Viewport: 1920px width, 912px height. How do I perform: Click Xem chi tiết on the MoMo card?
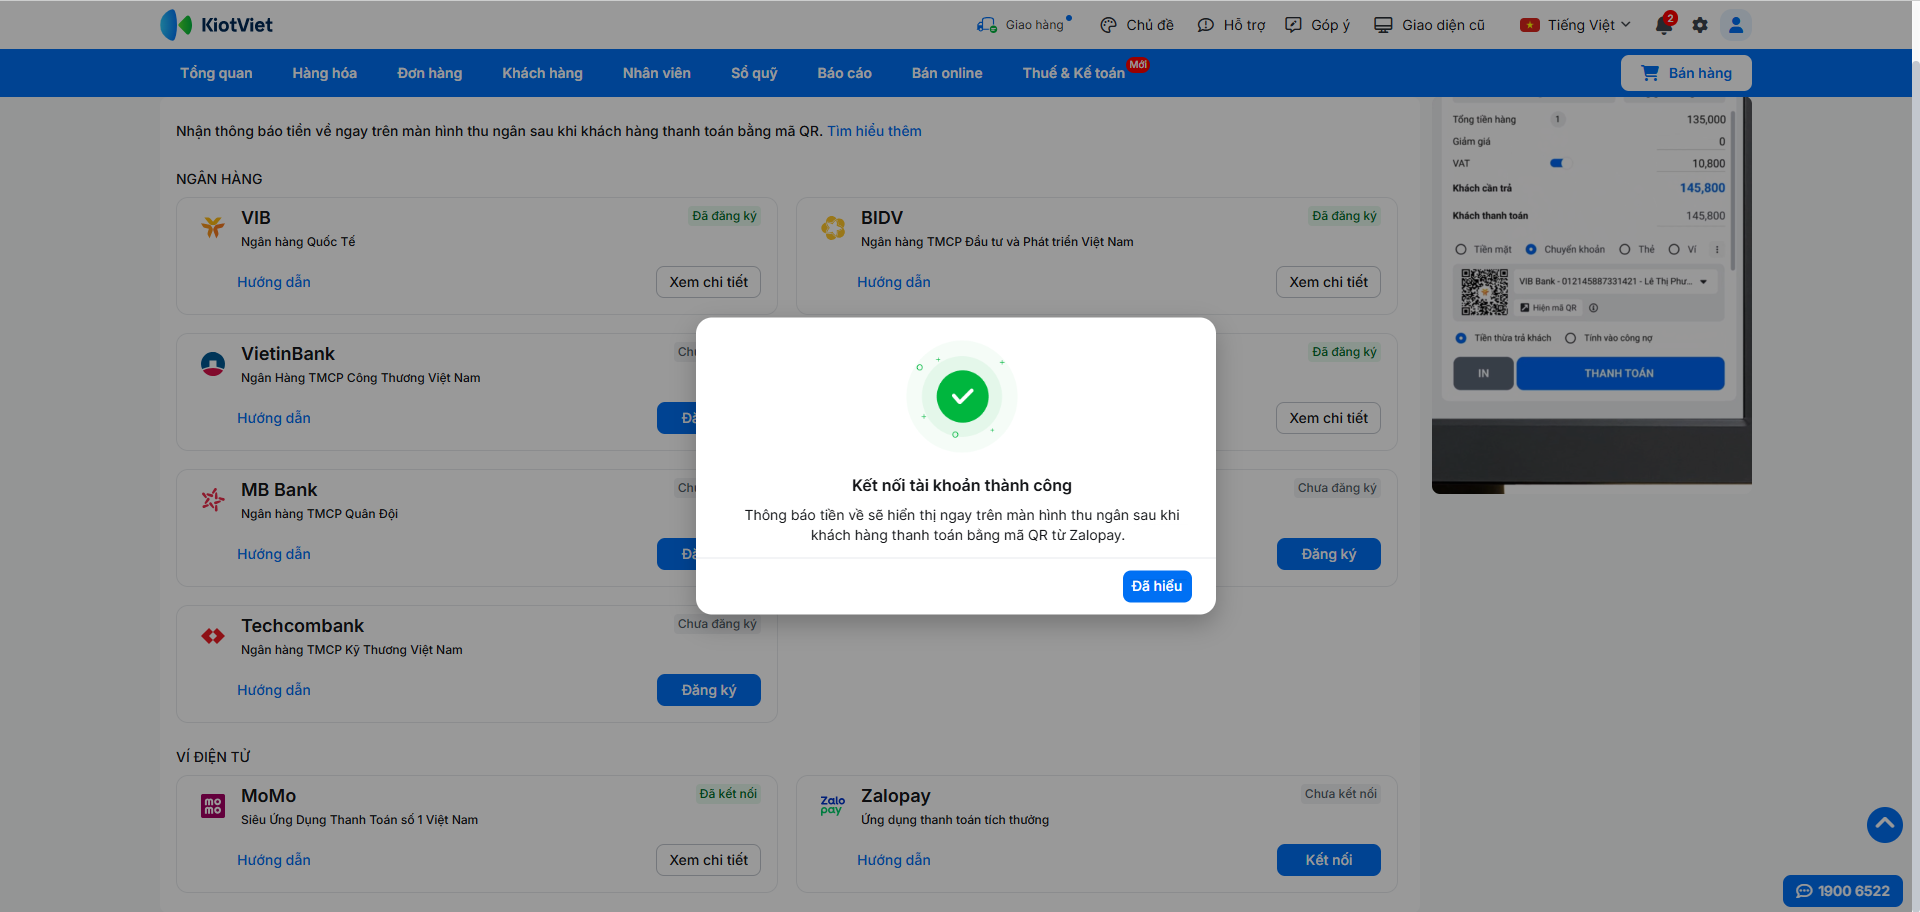tap(709, 860)
